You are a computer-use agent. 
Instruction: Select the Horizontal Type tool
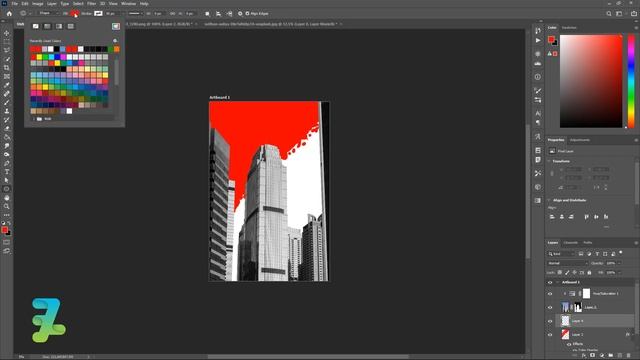[7, 172]
